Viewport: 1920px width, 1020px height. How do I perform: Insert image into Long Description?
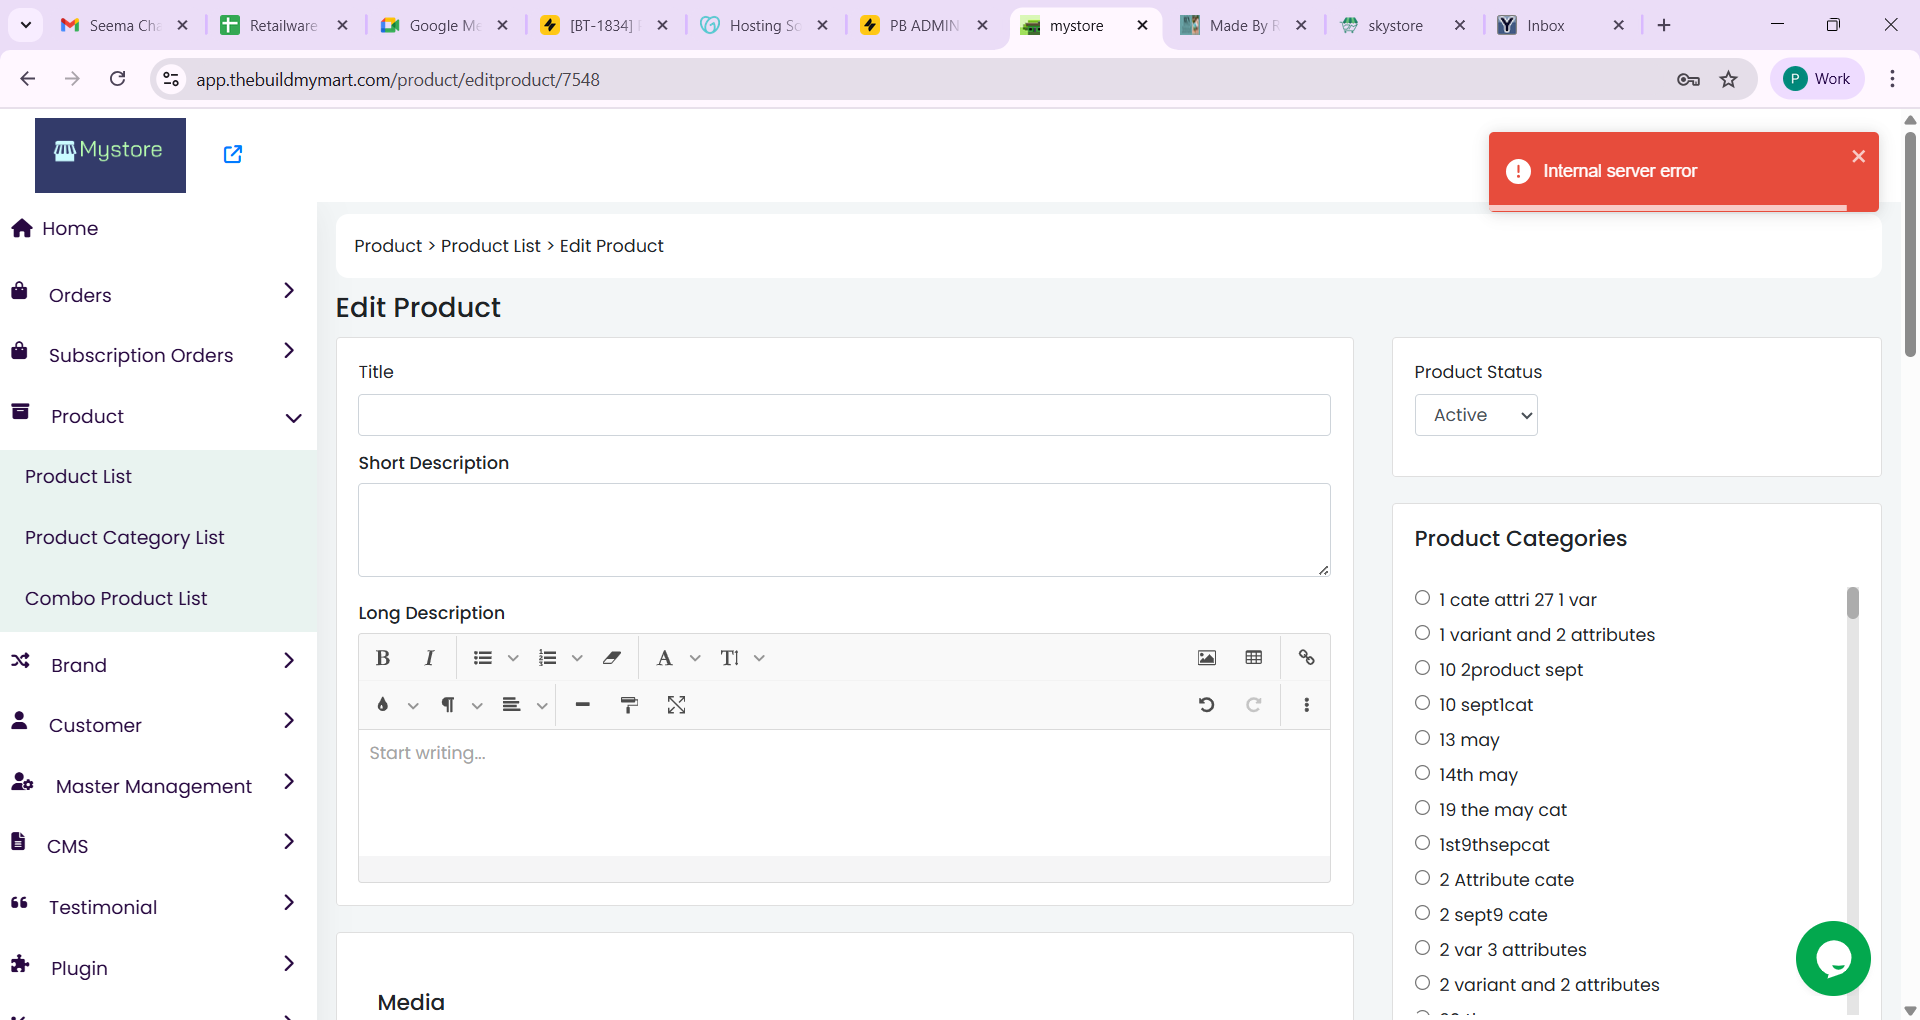1207,658
